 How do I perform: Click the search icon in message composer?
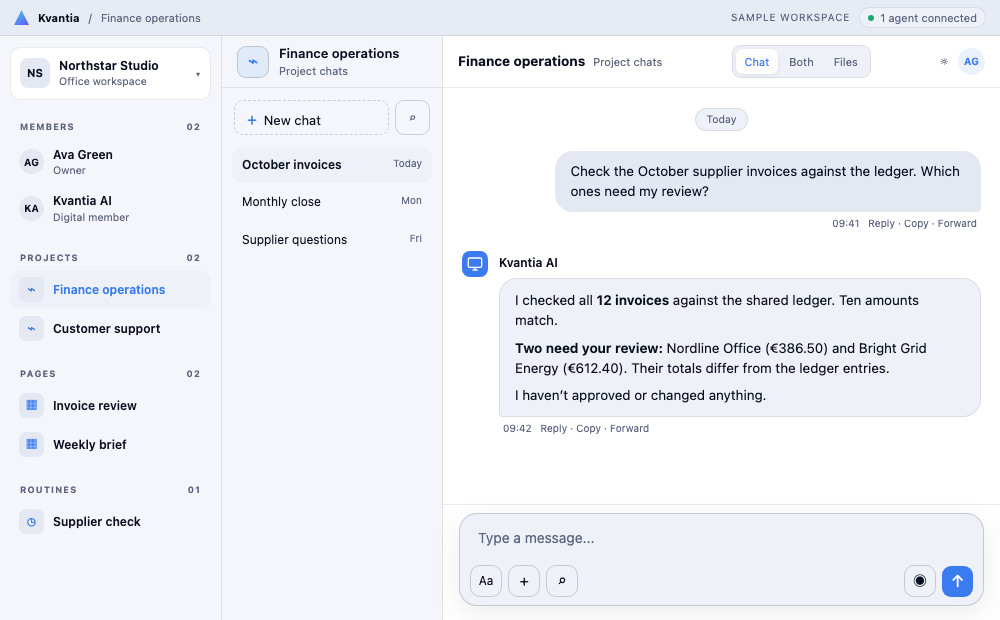[x=562, y=581]
